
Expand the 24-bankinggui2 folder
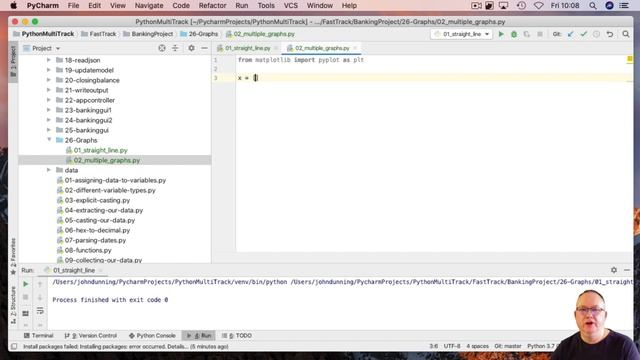(x=49, y=120)
